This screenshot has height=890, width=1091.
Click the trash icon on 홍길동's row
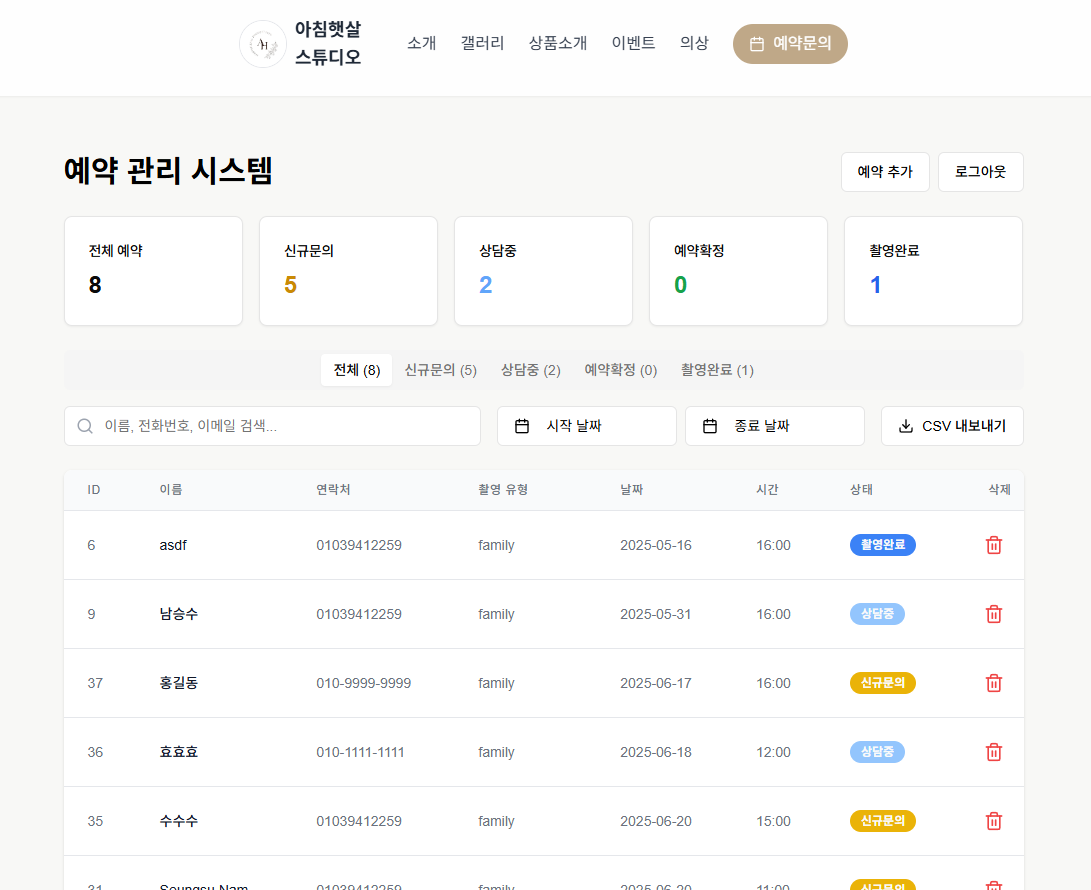click(x=993, y=683)
